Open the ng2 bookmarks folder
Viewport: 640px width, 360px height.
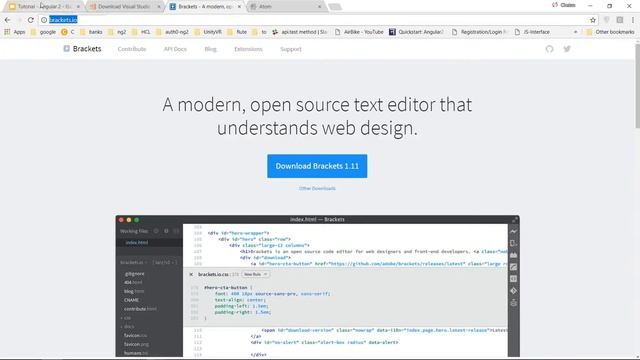(117, 32)
